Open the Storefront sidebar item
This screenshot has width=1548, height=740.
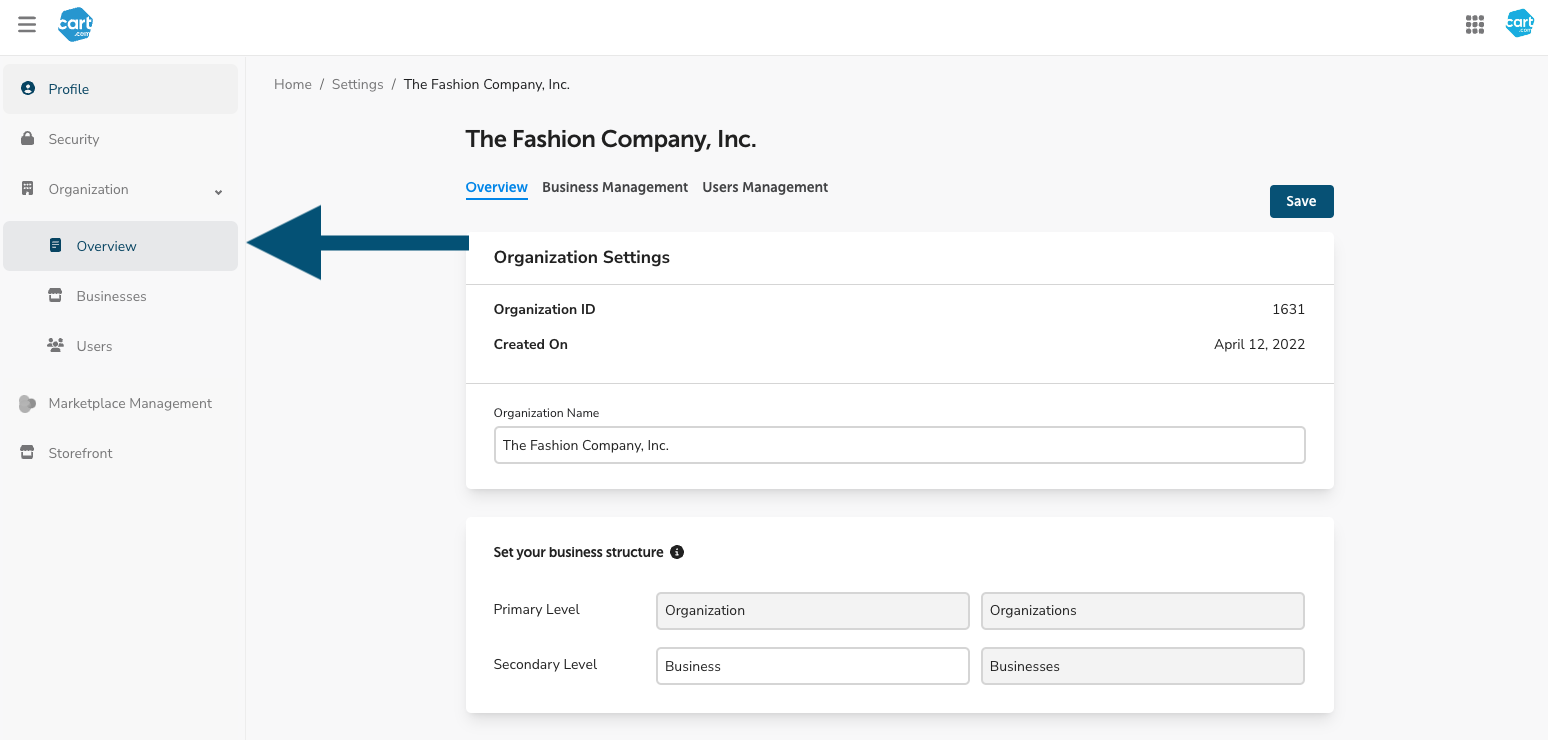click(80, 453)
